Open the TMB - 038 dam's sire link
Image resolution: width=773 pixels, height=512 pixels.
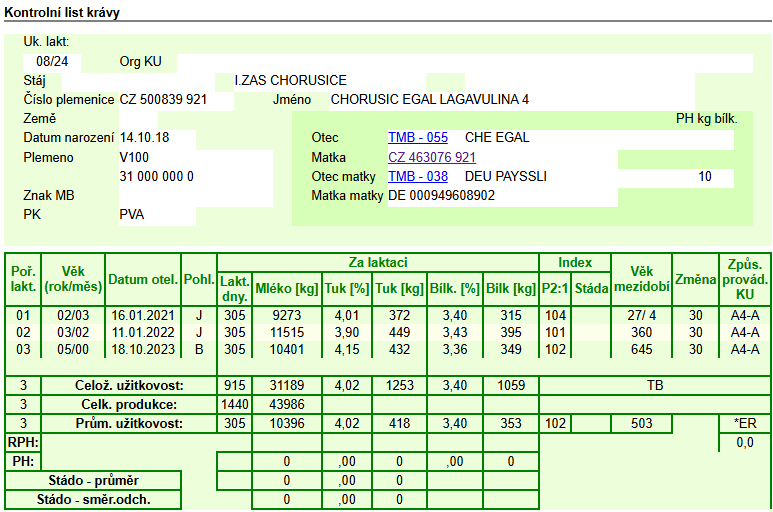click(x=418, y=176)
